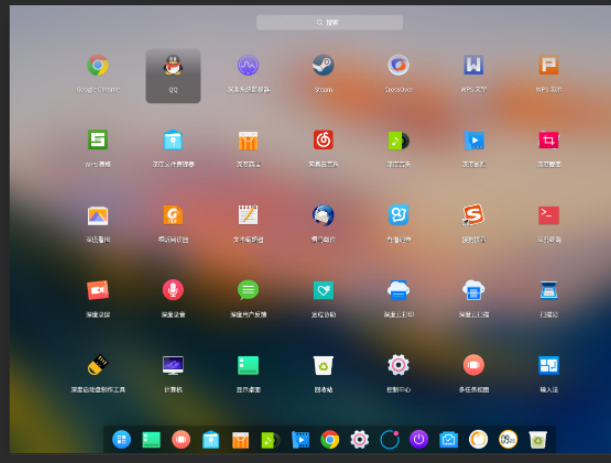
Task: Open the music player from the dock
Action: 270,440
